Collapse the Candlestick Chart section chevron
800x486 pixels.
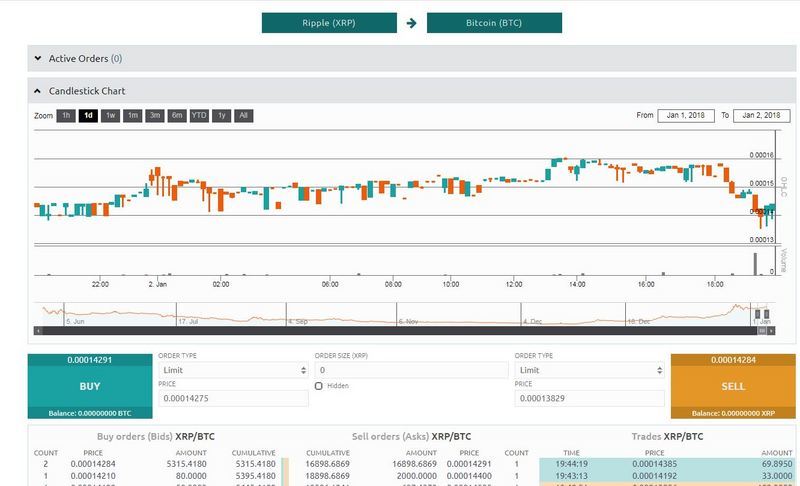[37, 91]
